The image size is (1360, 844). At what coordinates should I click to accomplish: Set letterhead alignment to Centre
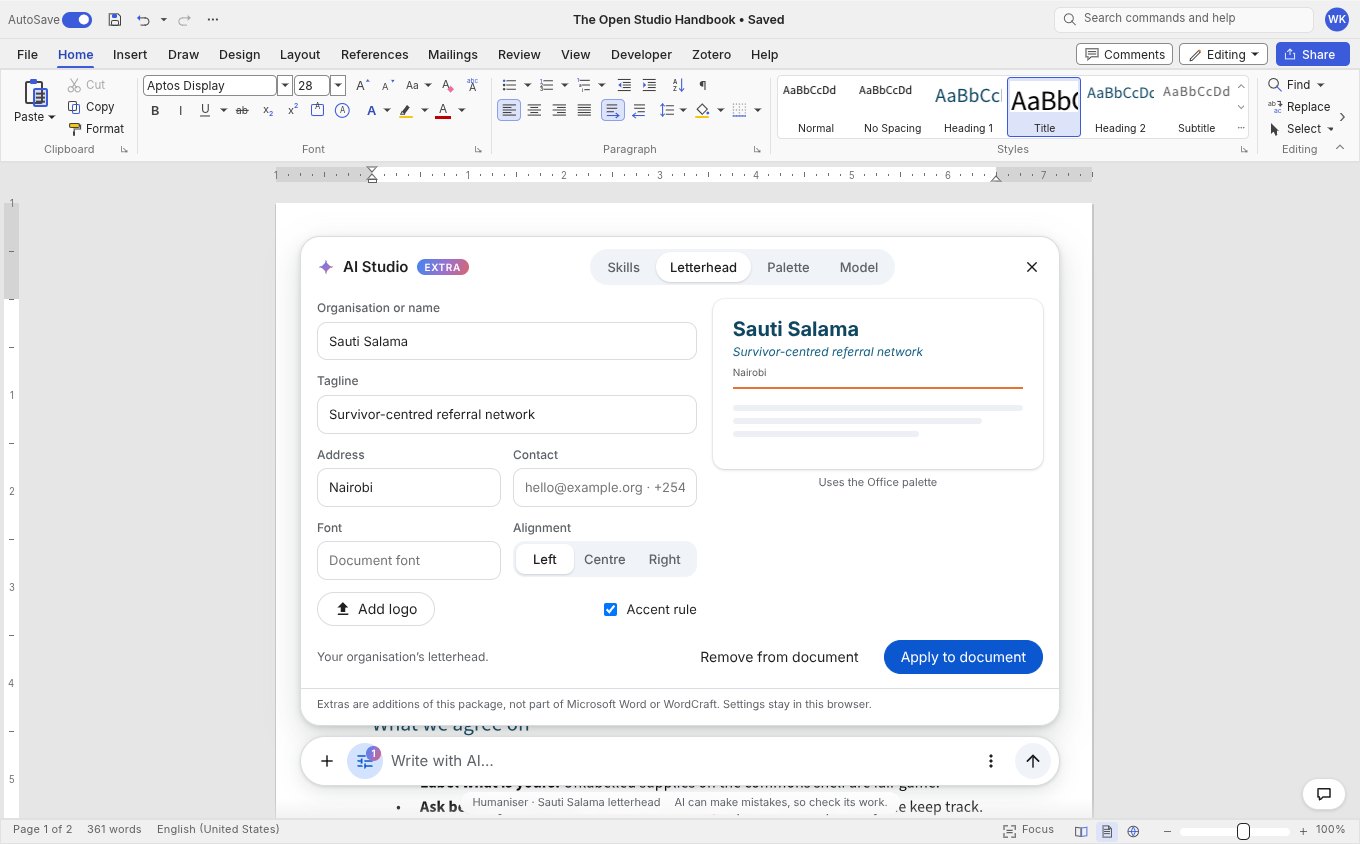tap(605, 560)
